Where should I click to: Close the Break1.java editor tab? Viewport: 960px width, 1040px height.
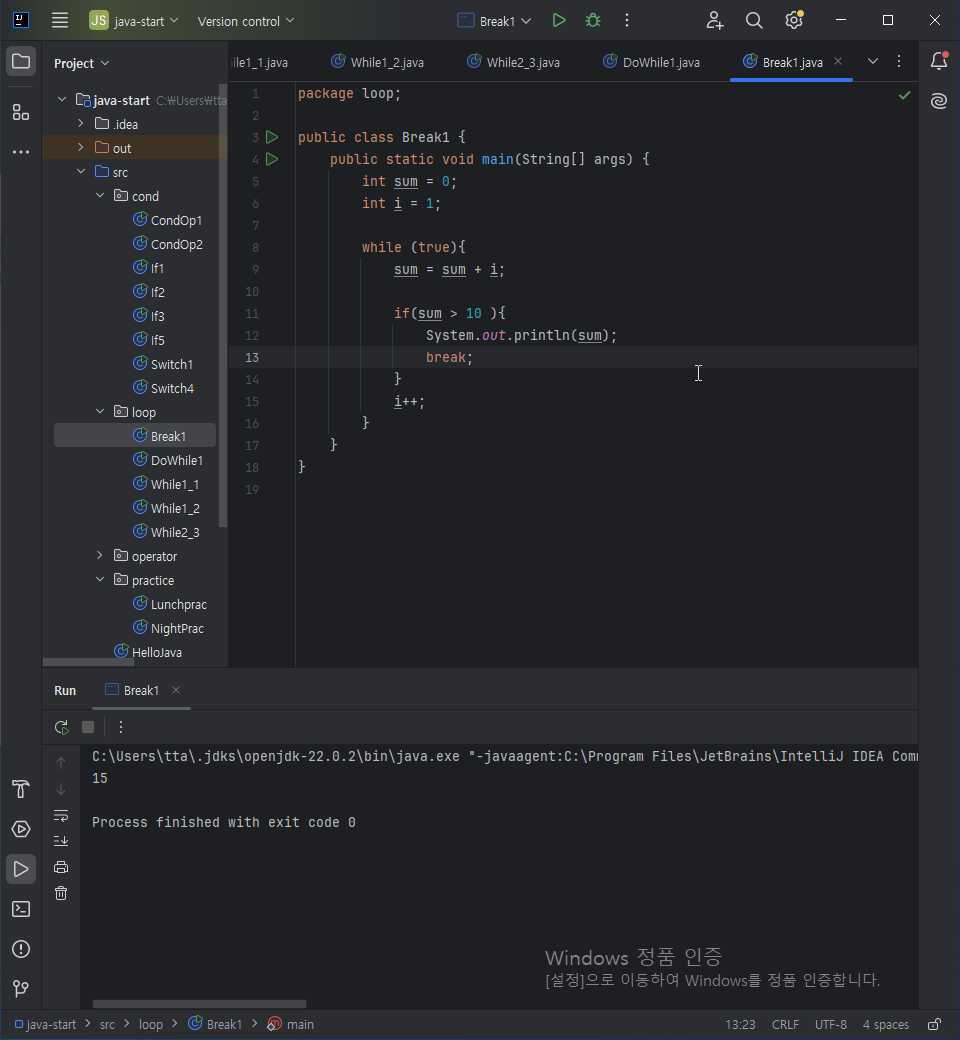[838, 61]
